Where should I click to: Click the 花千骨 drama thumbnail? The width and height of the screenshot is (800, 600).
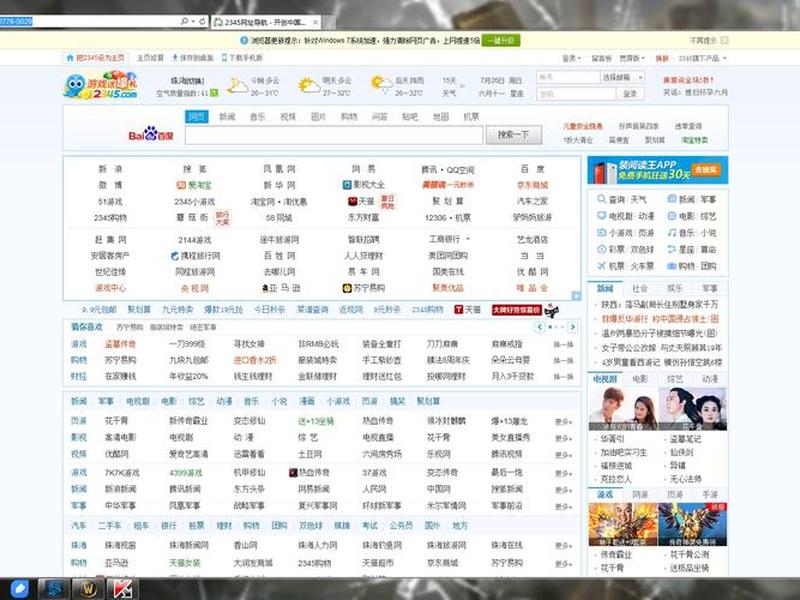pos(692,409)
